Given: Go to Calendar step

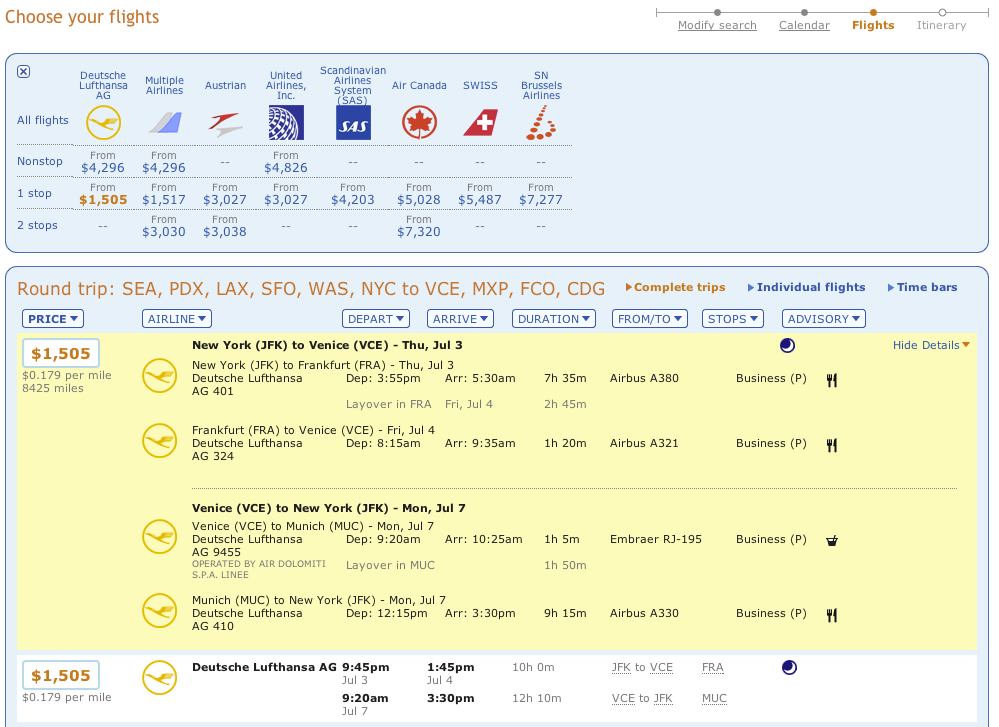Looking at the screenshot, I should [804, 25].
